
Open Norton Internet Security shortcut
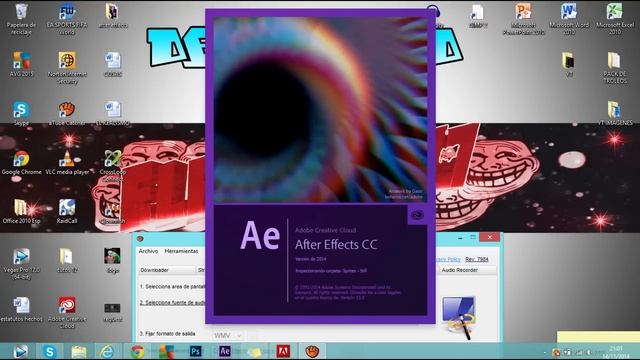pos(67,68)
